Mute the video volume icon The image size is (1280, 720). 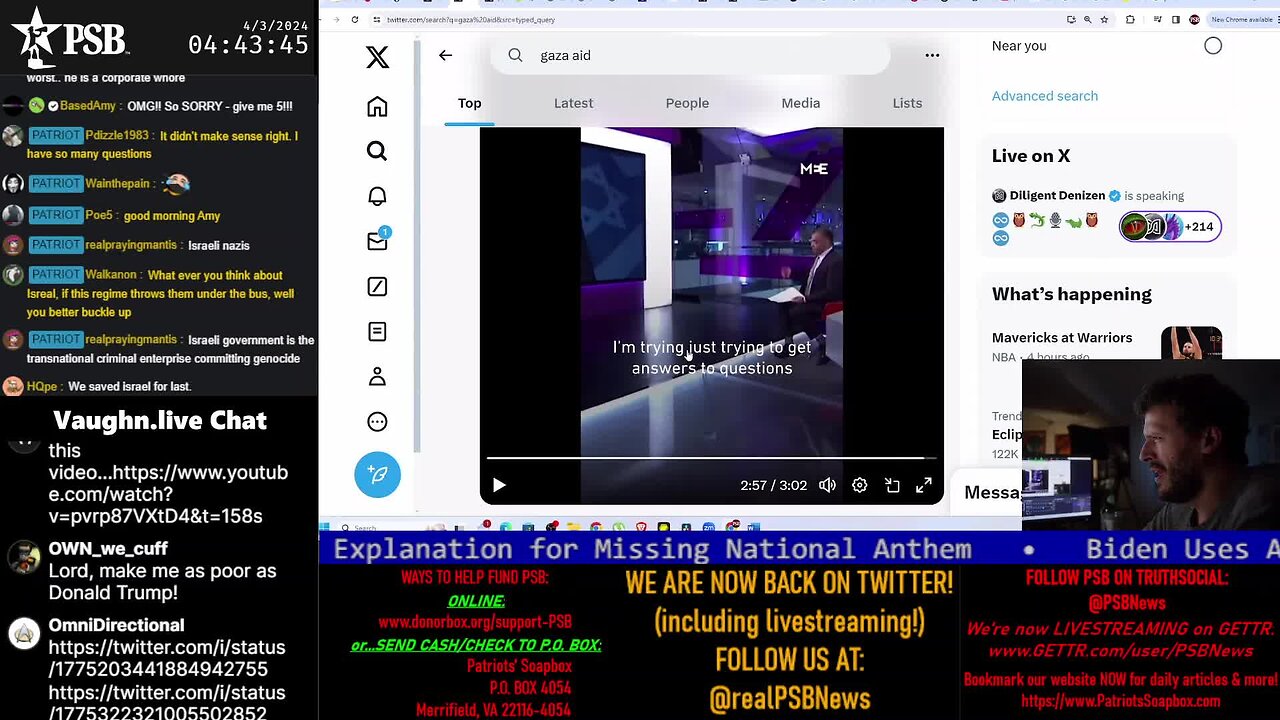point(827,485)
